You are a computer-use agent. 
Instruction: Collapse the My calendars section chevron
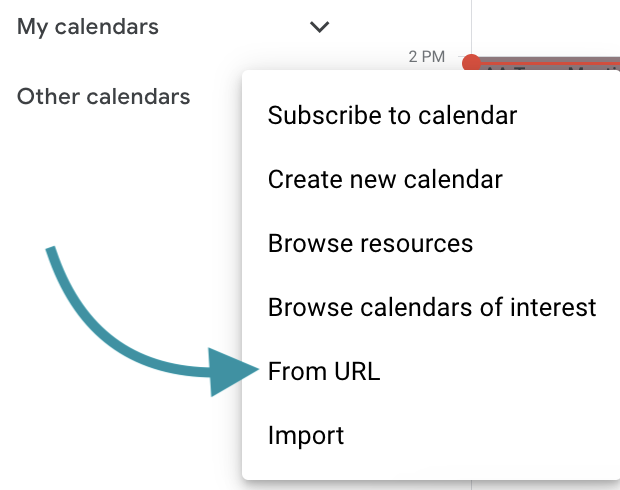click(x=319, y=27)
